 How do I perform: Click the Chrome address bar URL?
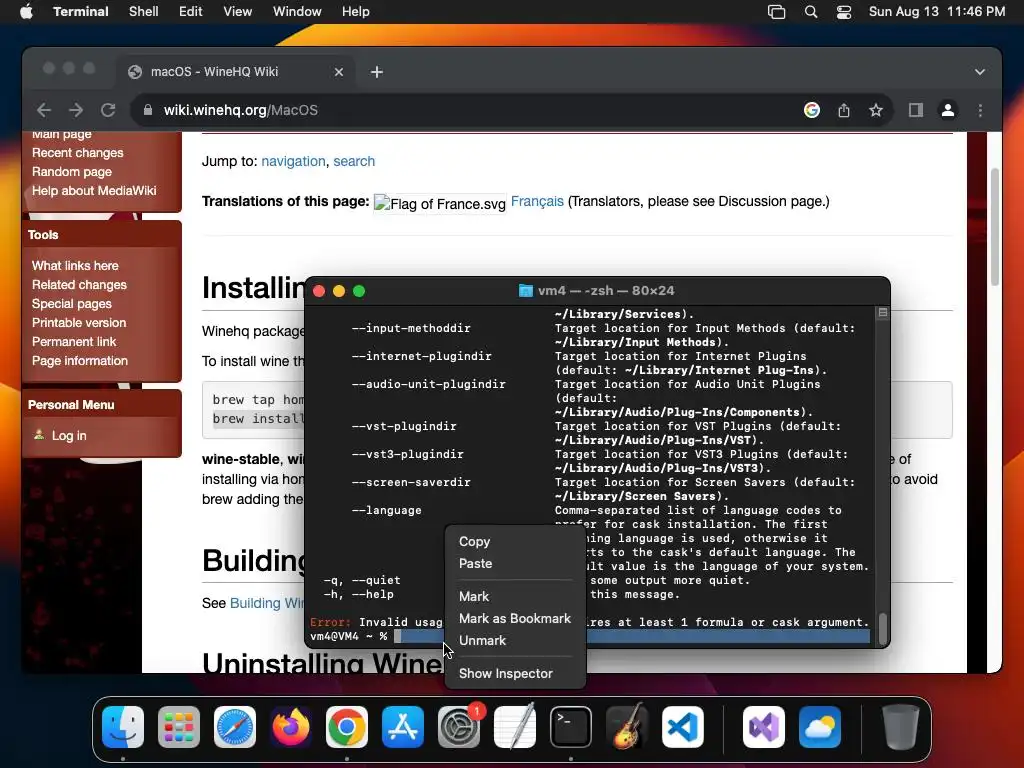coord(240,110)
